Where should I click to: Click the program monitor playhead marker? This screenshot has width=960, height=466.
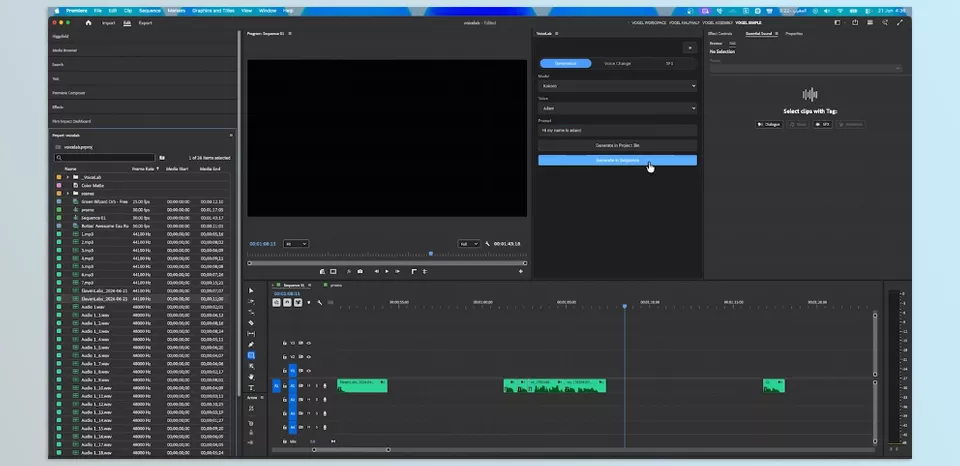pos(431,254)
